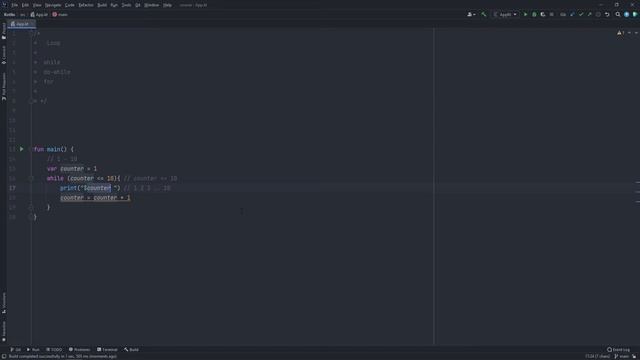The image size is (640, 360).
Task: Open the Problems tool window
Action: (x=79, y=350)
